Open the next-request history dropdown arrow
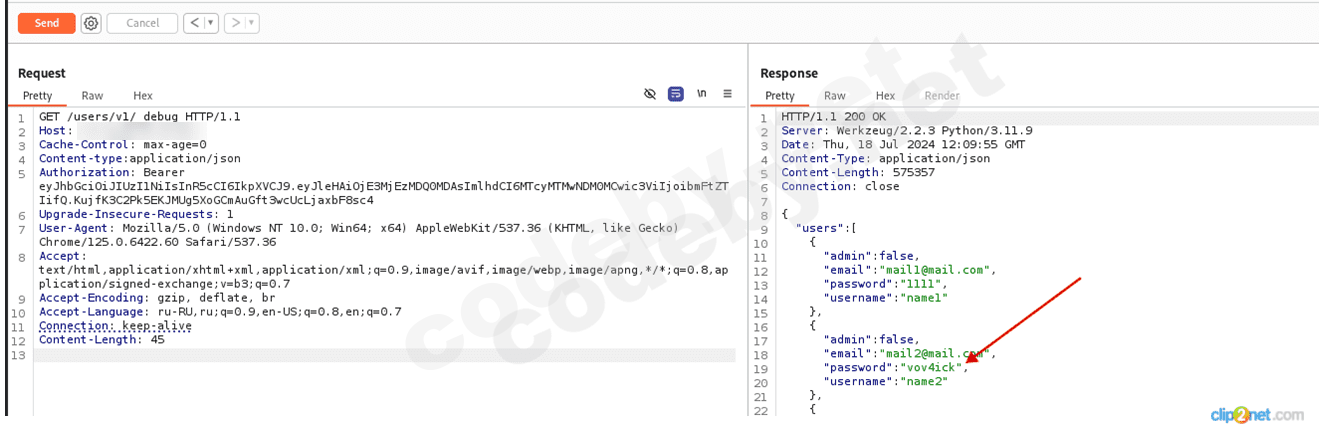 252,23
